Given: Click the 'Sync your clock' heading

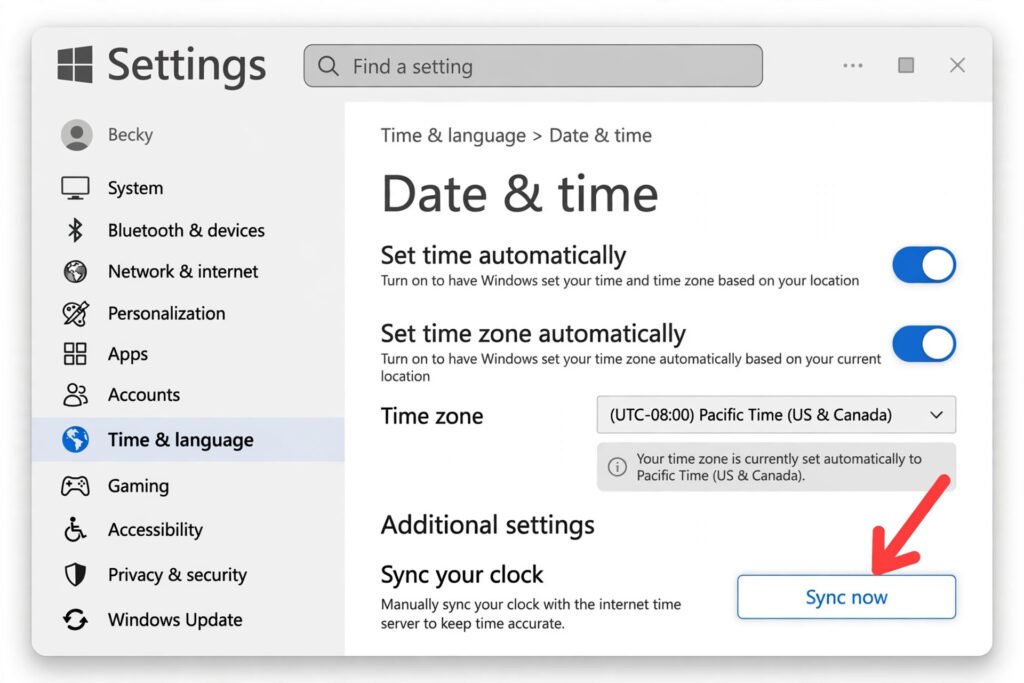Looking at the screenshot, I should pyautogui.click(x=462, y=575).
